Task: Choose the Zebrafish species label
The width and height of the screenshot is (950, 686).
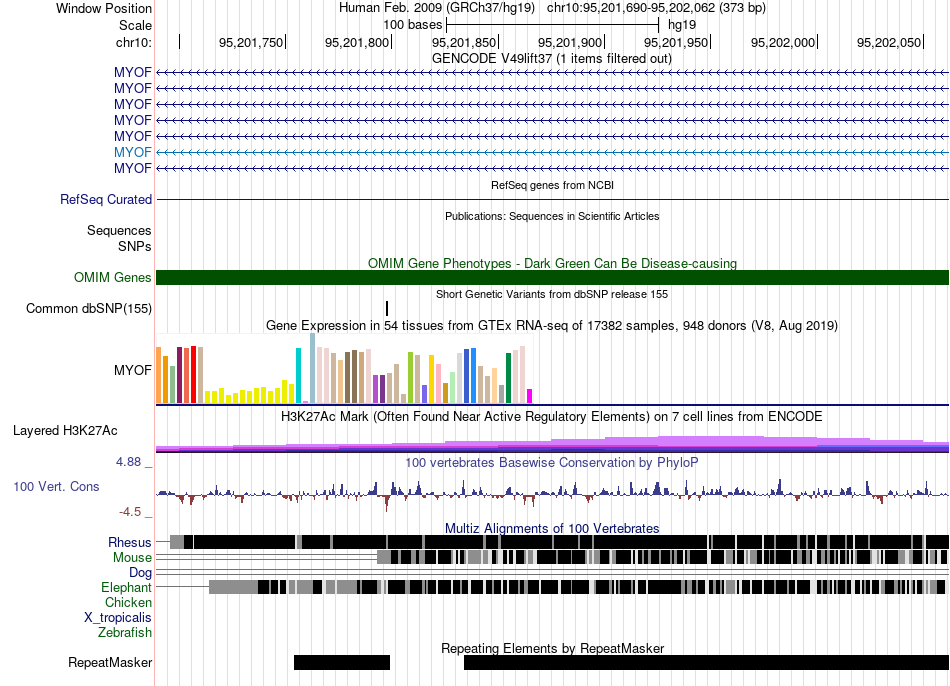Action: click(125, 632)
